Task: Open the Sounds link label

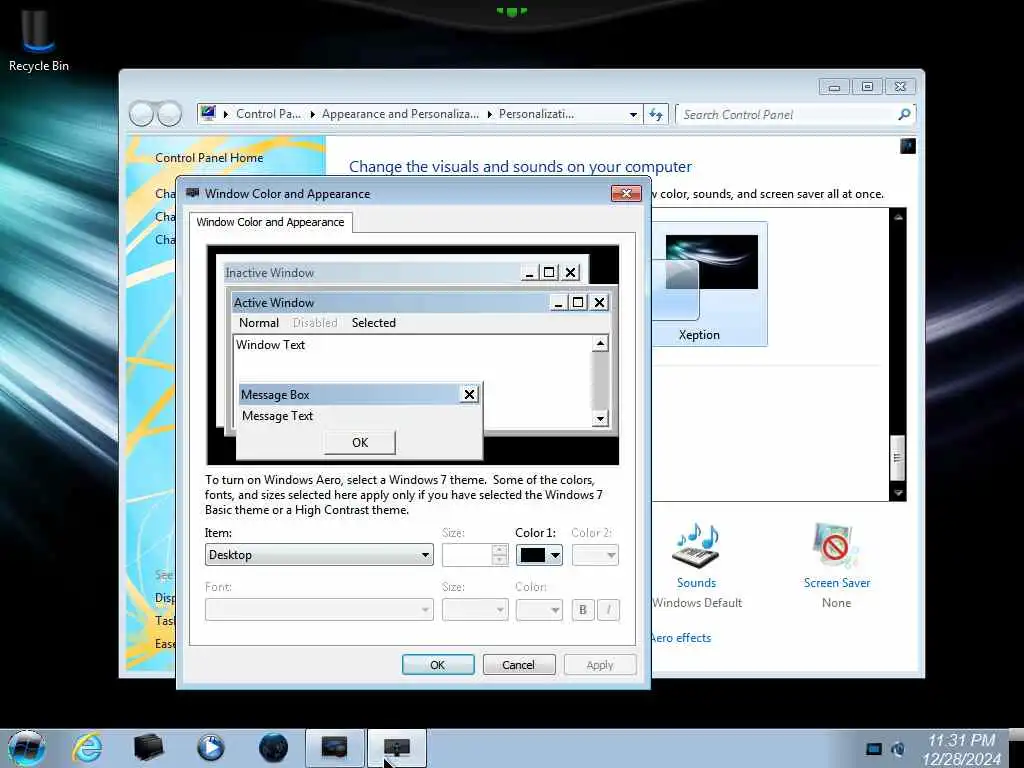Action: tap(696, 583)
